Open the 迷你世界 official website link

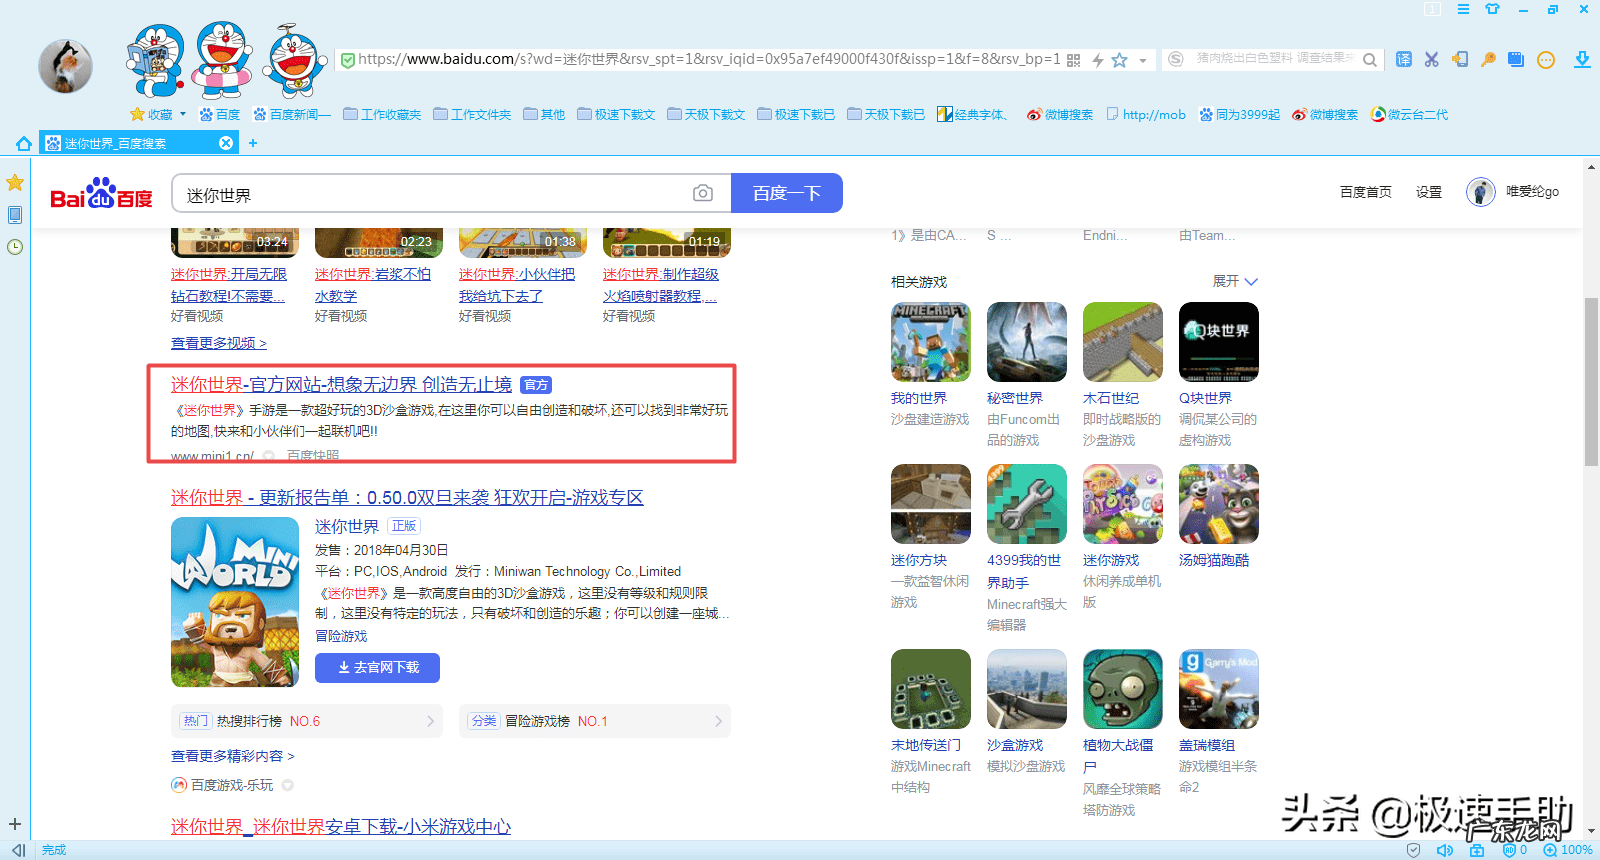[341, 384]
